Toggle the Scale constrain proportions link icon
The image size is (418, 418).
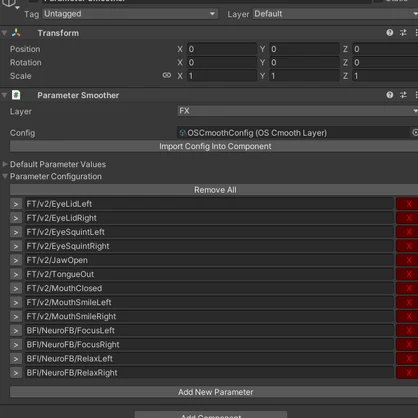click(167, 75)
